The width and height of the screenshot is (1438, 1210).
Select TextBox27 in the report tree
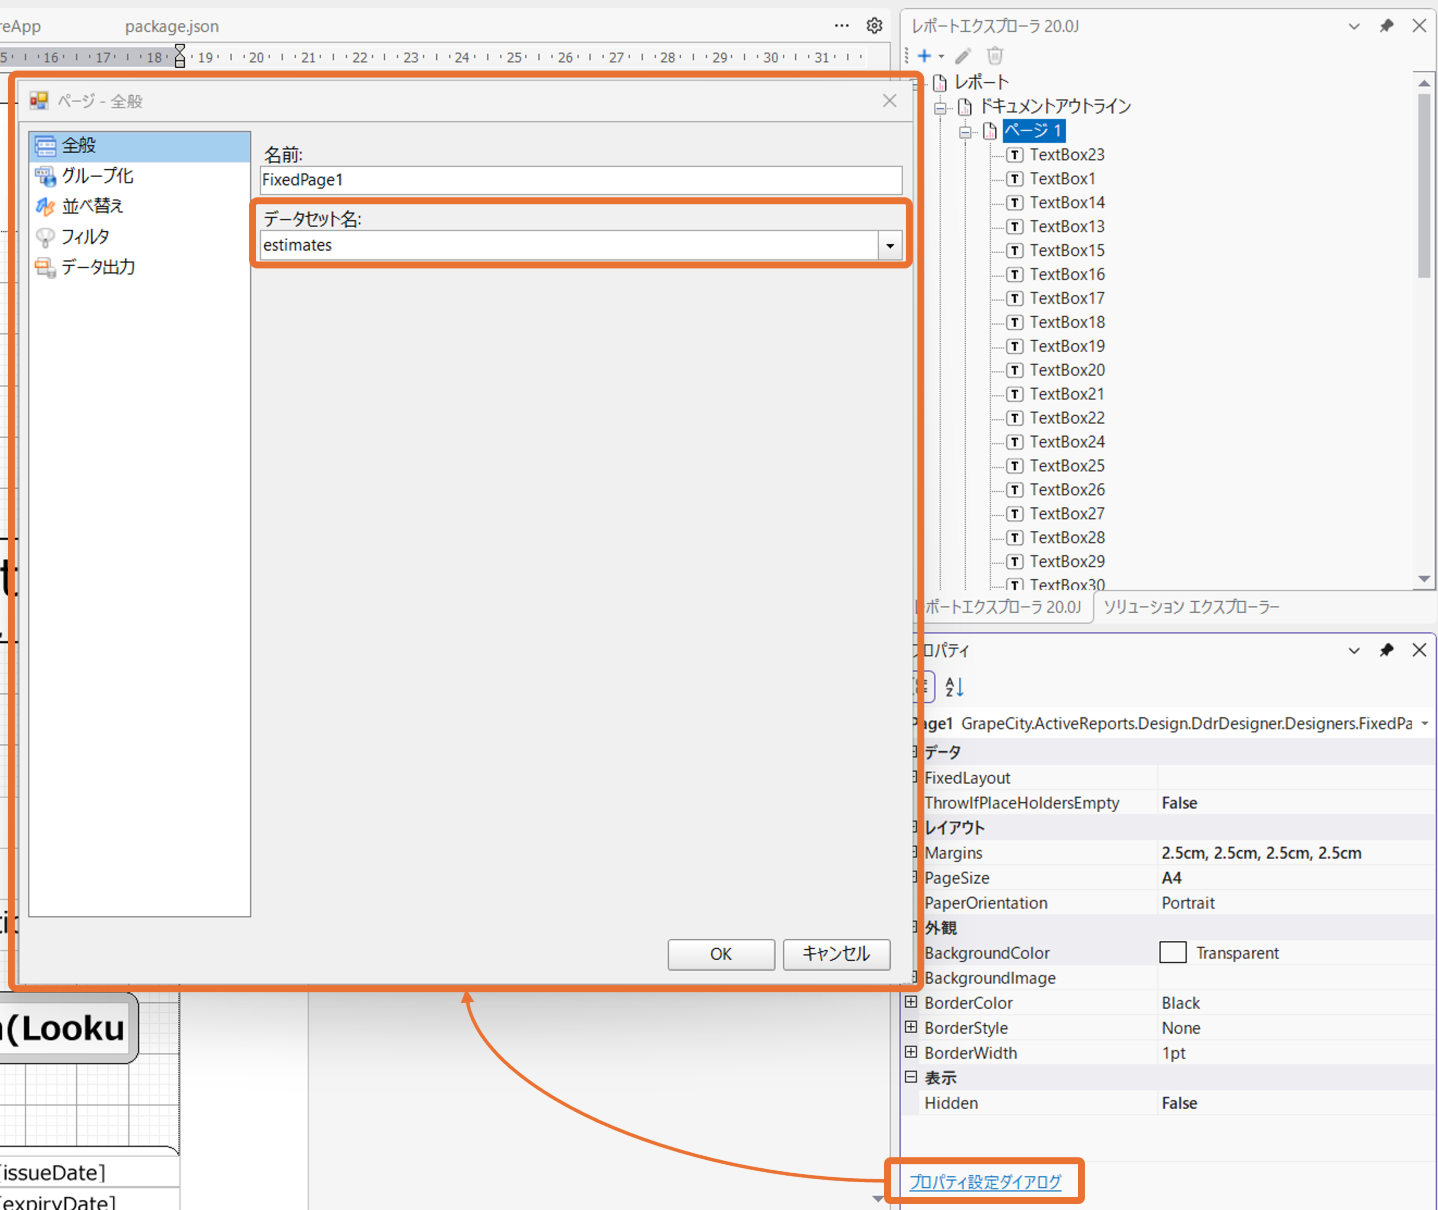coord(1067,515)
